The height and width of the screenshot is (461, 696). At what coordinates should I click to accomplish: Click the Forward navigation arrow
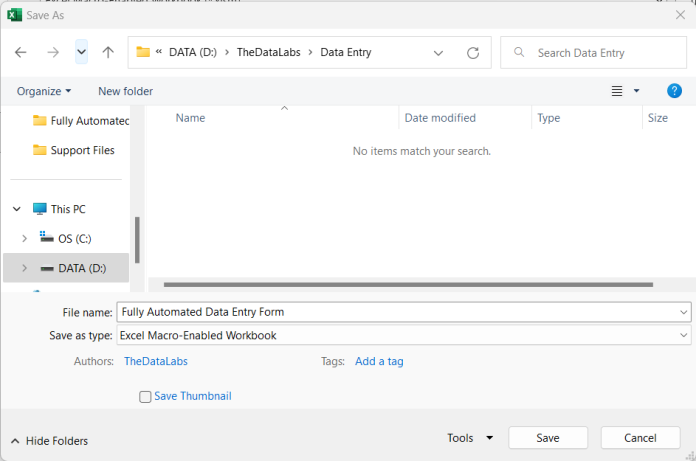coord(53,53)
